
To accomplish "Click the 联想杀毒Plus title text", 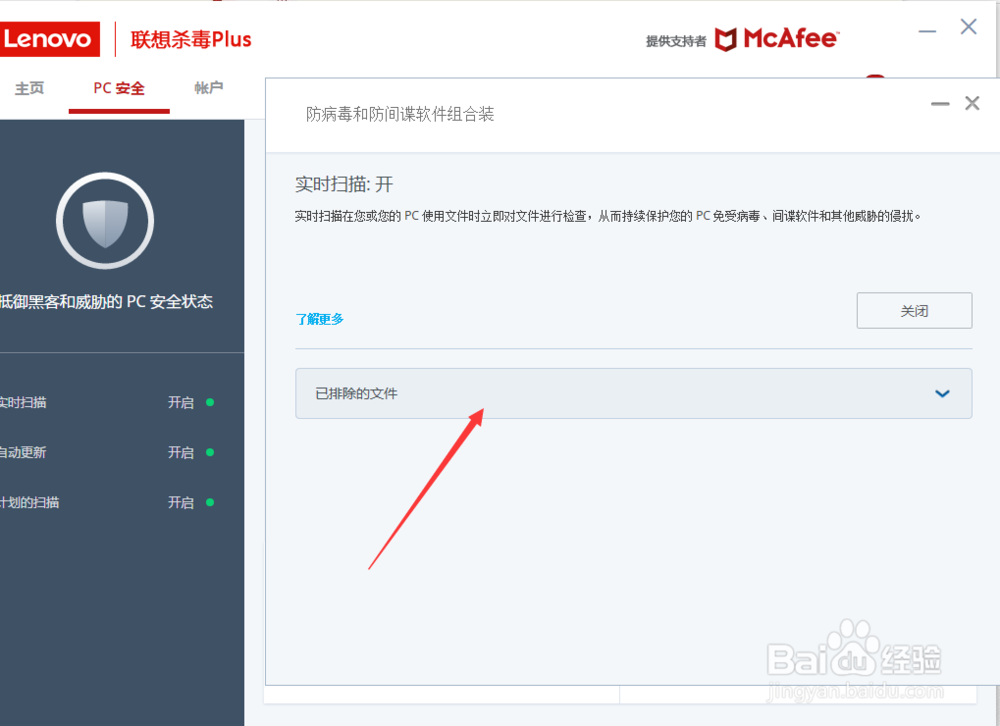I will tap(190, 39).
